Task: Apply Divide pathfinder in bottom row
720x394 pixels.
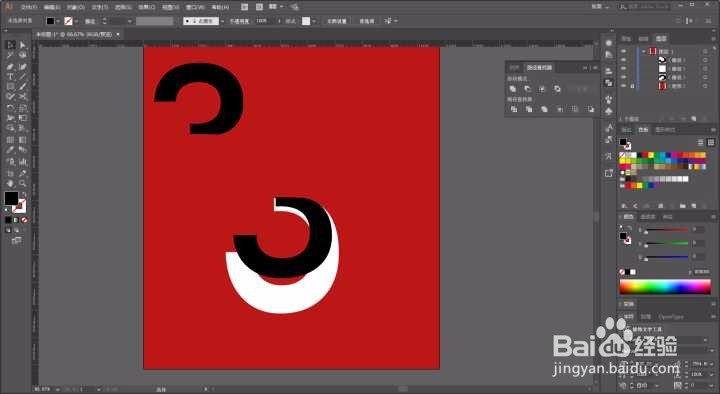Action: (513, 109)
